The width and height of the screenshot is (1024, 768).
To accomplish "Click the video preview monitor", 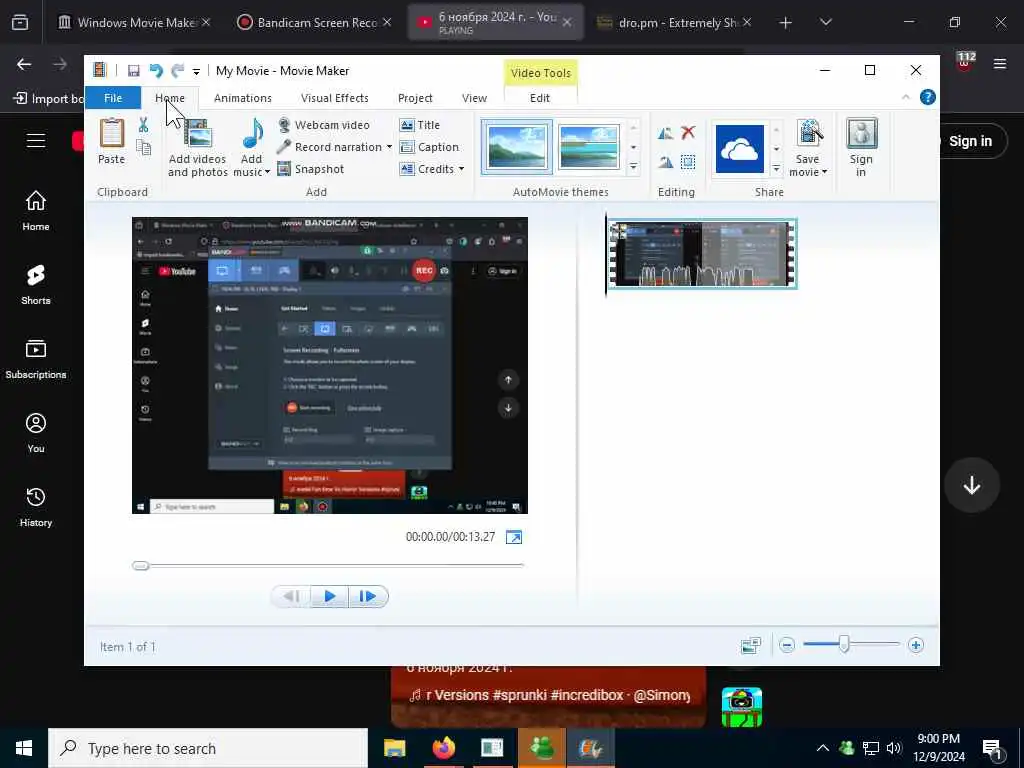I will tap(330, 366).
